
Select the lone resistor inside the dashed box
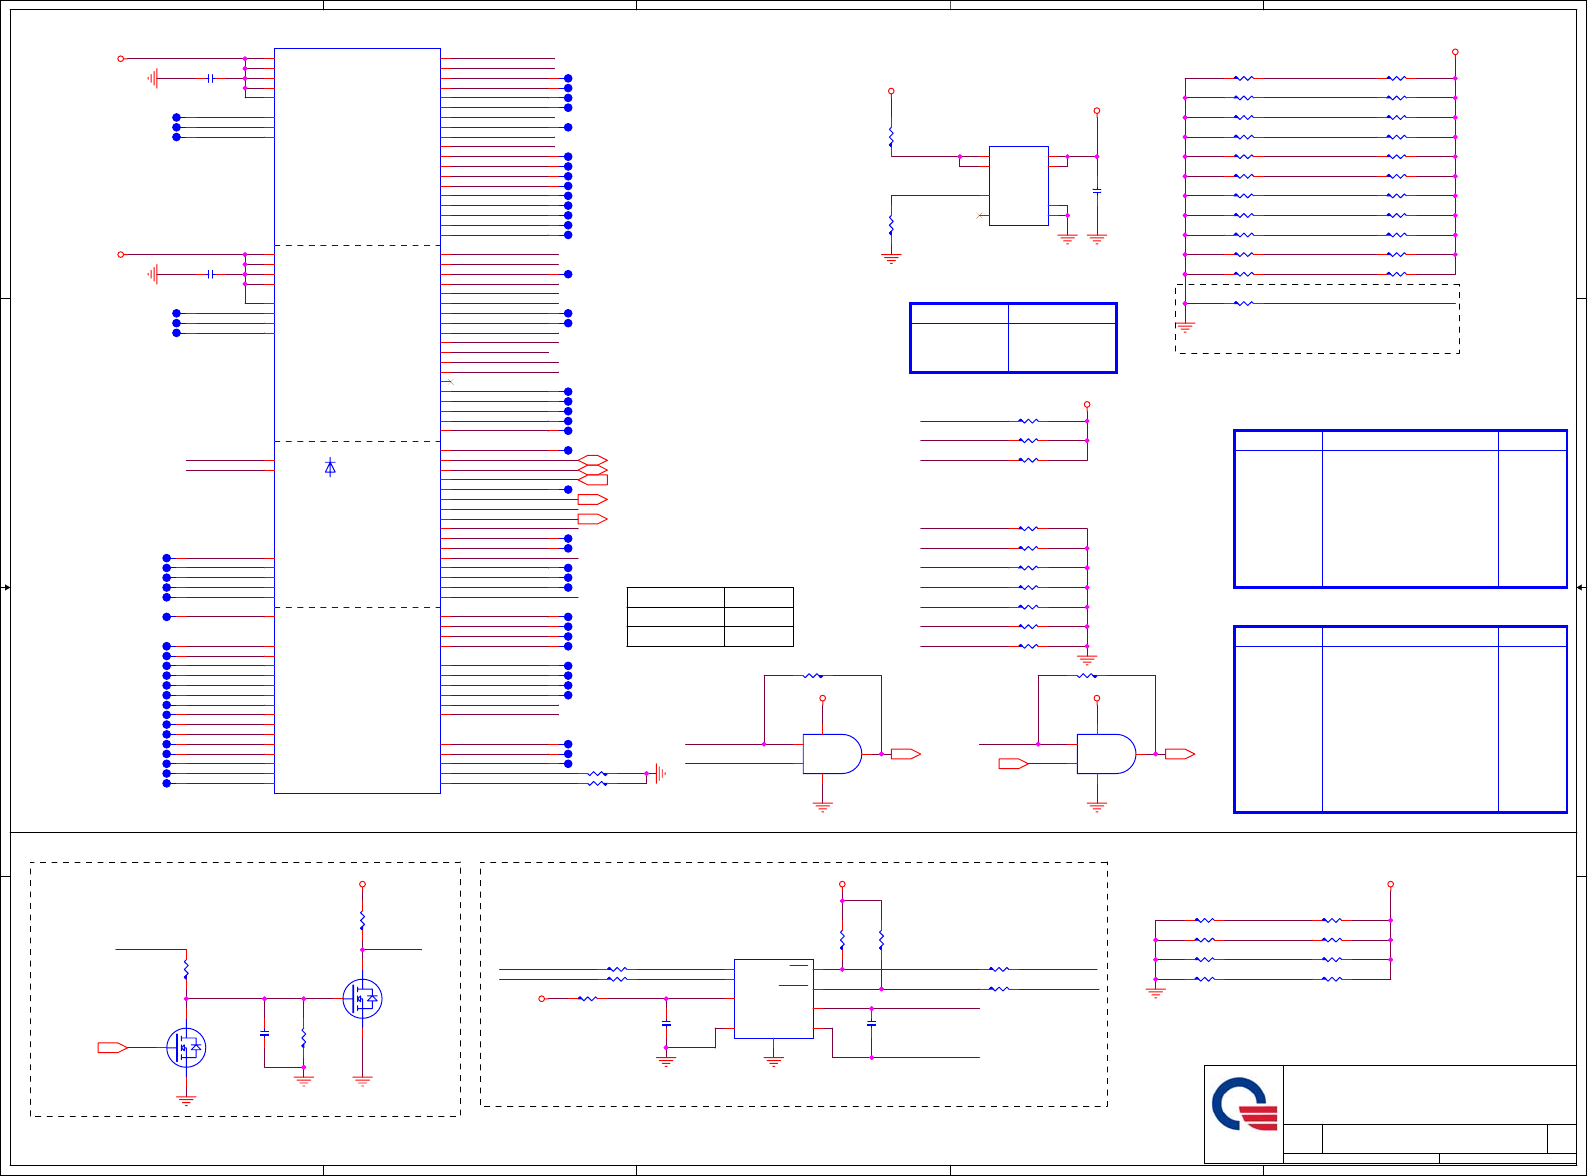pos(1243,303)
